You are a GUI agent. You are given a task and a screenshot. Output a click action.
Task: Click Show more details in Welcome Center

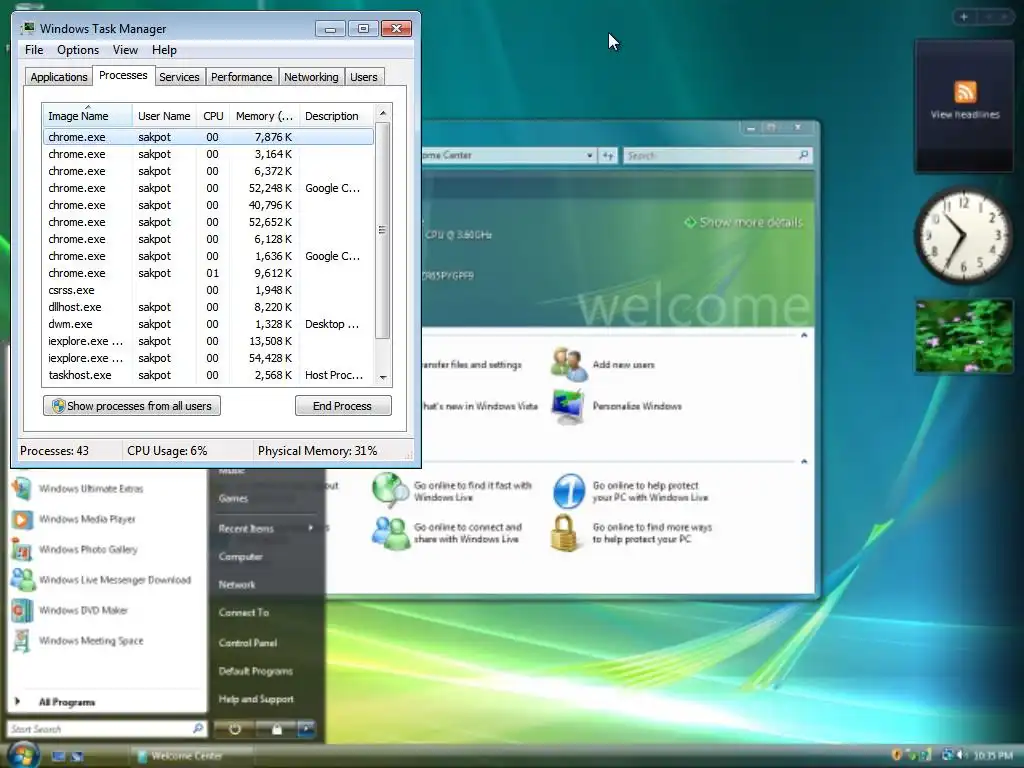[x=743, y=223]
